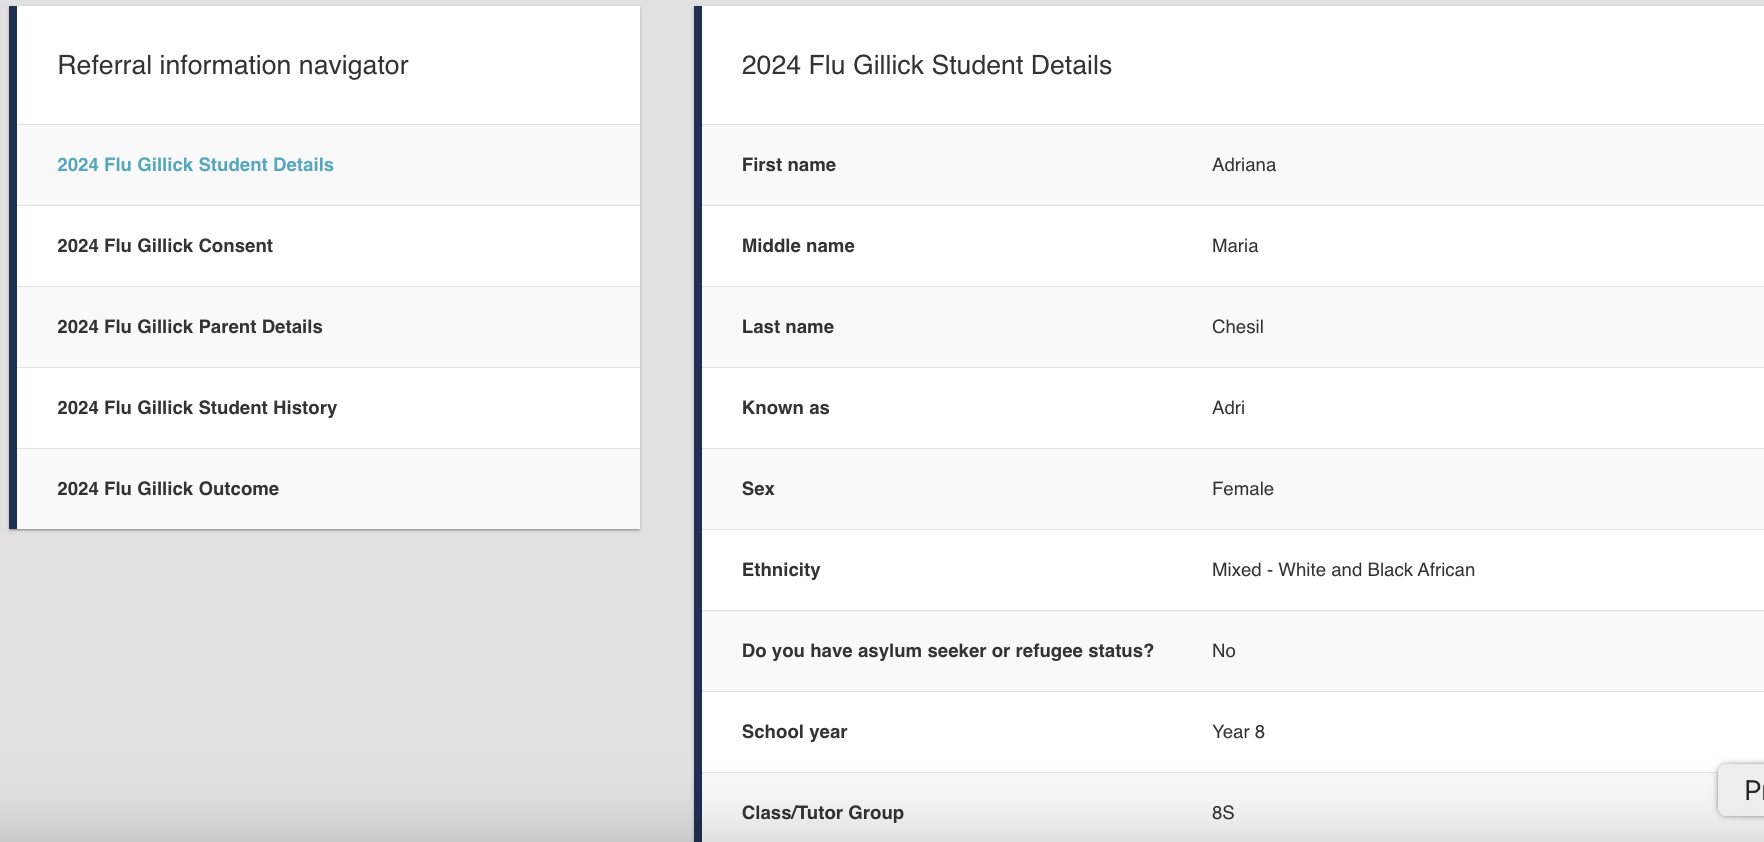
Task: Click the asylum seeker or refugee status question
Action: [x=947, y=651]
